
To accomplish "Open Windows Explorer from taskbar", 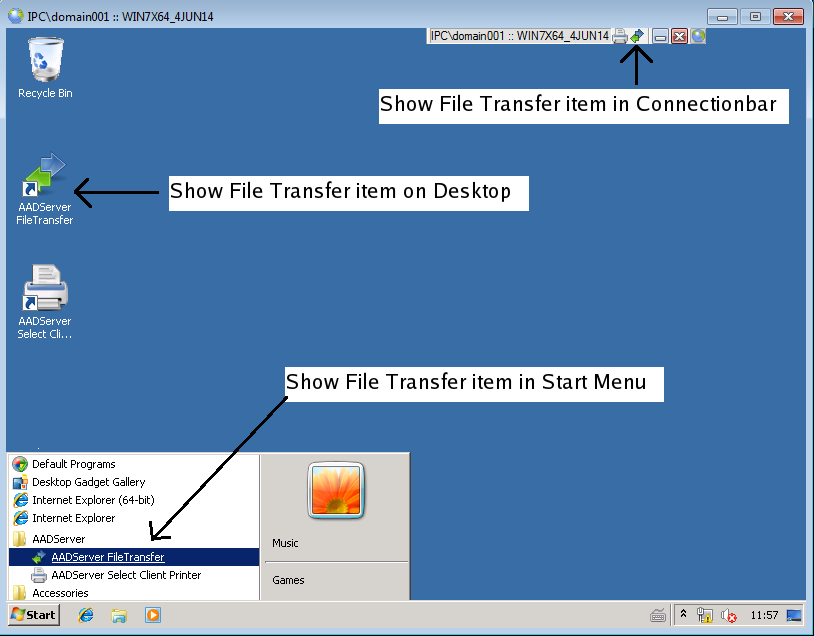I will click(x=119, y=615).
